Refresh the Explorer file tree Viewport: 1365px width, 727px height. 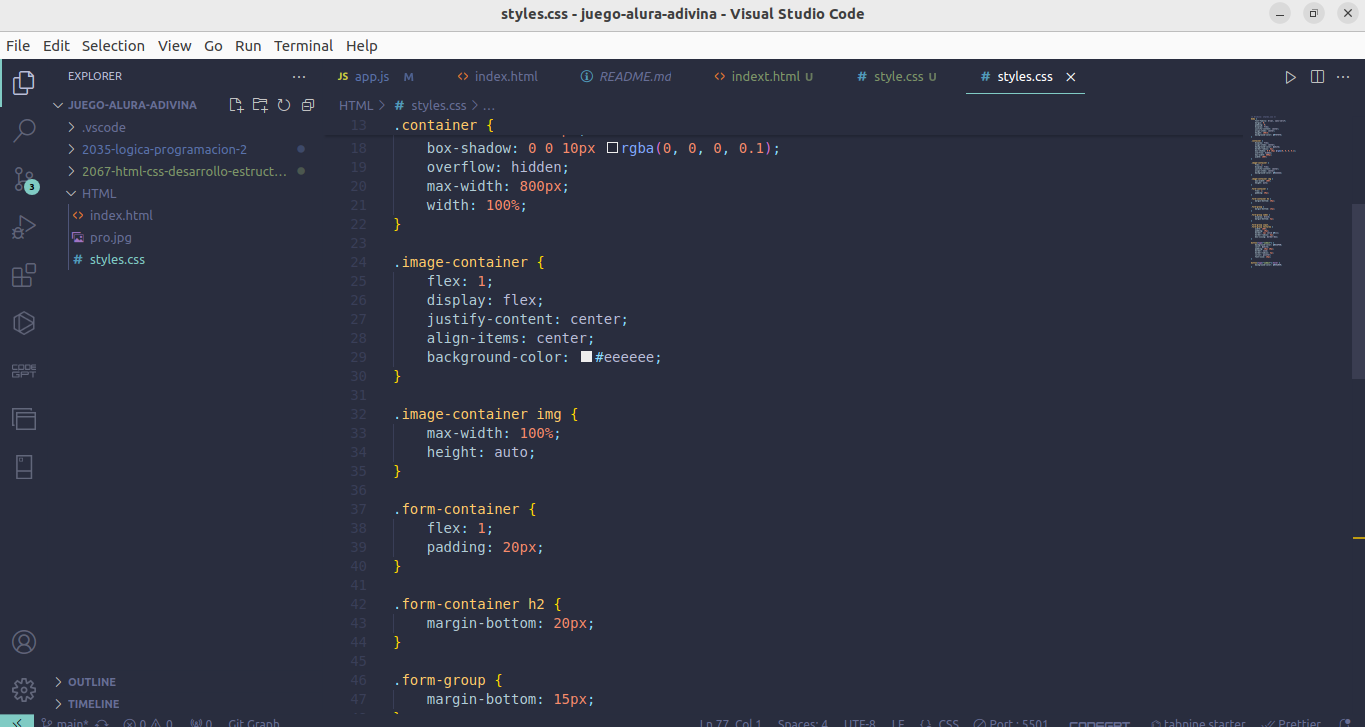pos(284,105)
